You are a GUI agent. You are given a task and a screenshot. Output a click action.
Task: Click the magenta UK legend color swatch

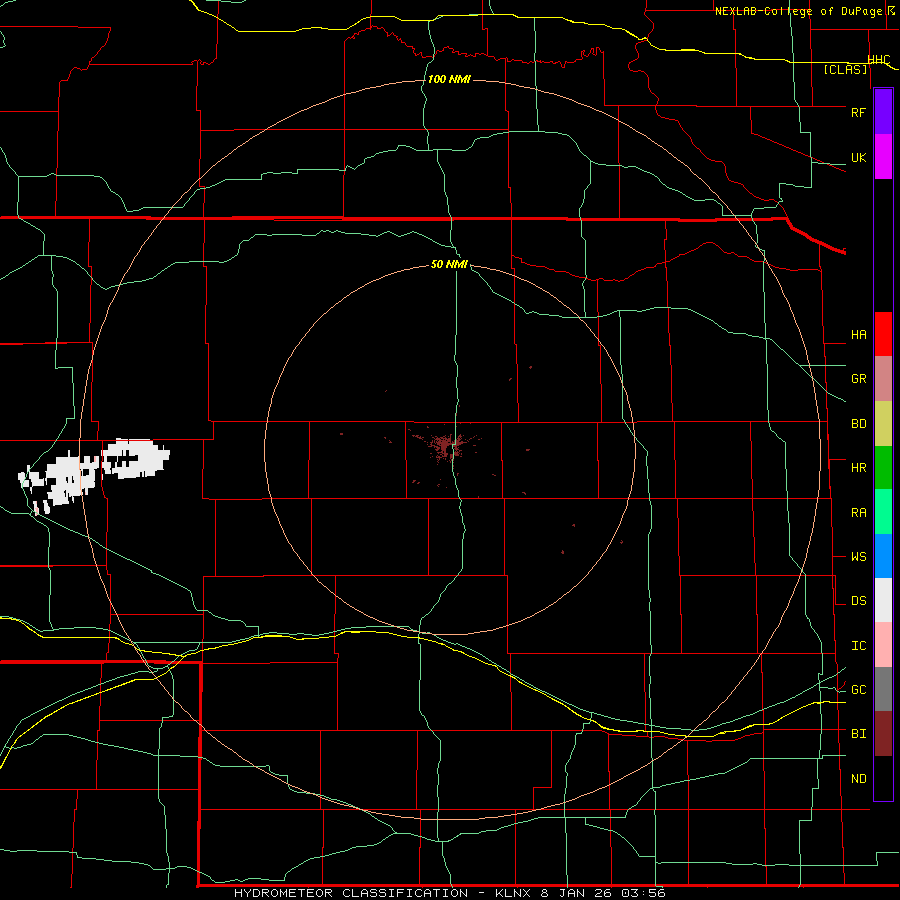pyautogui.click(x=883, y=156)
